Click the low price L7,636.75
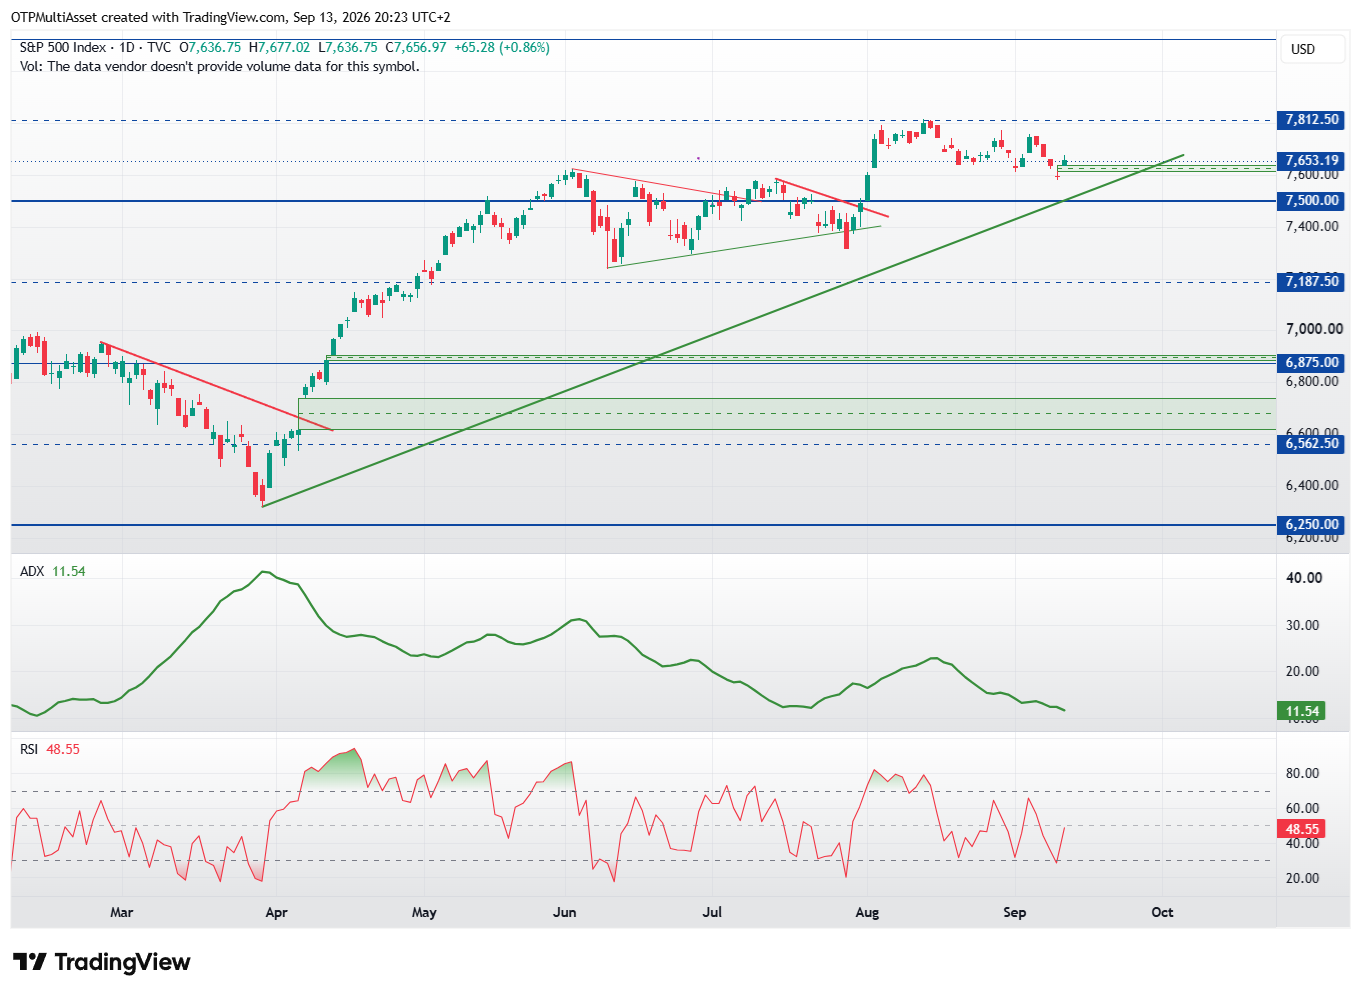1361x996 pixels. click(348, 47)
